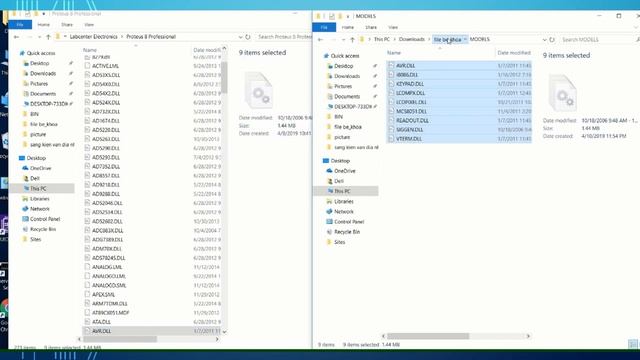
Task: Click vertical scrollbar thumb in Proteus window
Action: (224, 78)
